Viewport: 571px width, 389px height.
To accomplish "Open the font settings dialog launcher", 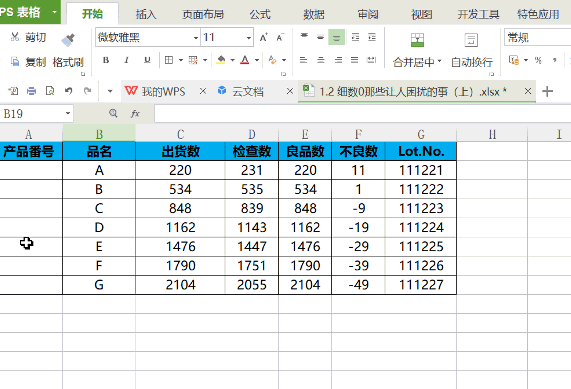I will pyautogui.click(x=283, y=74).
